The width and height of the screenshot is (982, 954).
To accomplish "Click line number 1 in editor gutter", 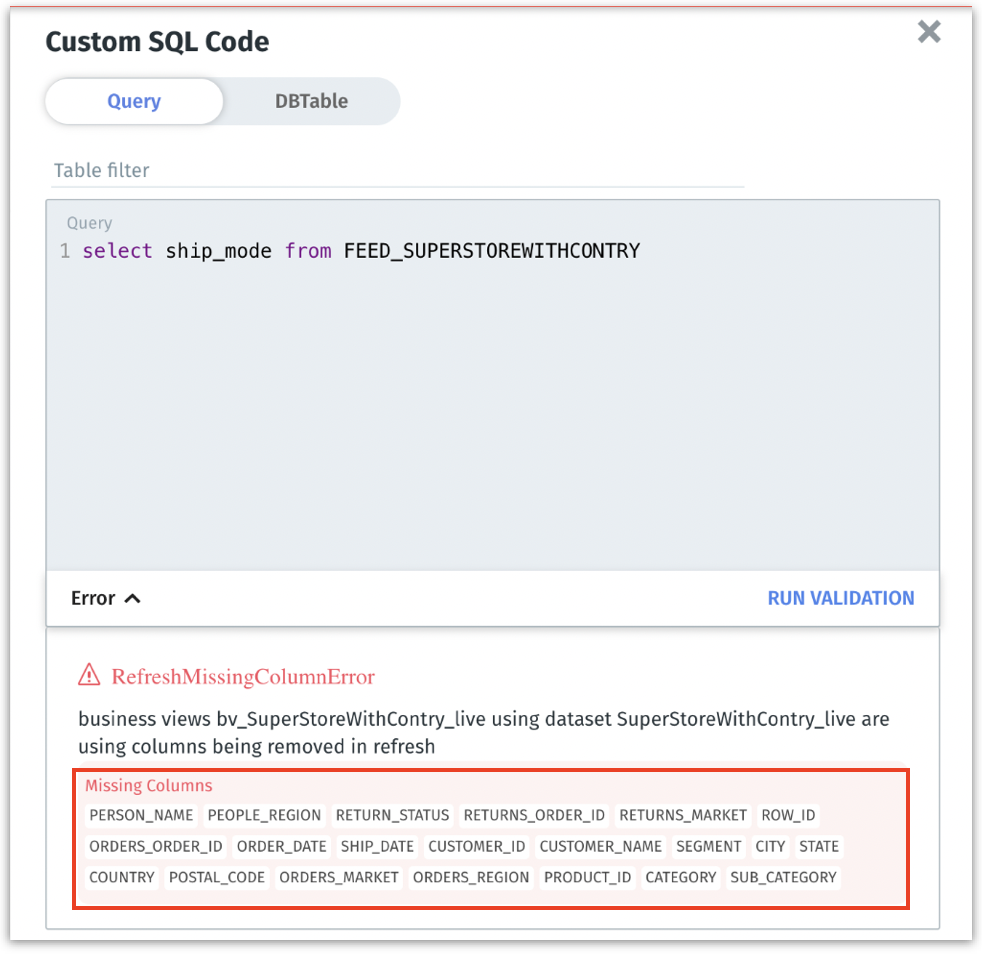I will coord(65,251).
